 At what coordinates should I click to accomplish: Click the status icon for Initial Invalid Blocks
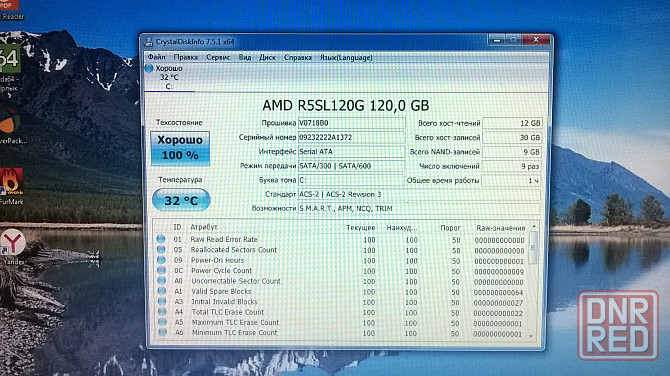(x=162, y=301)
